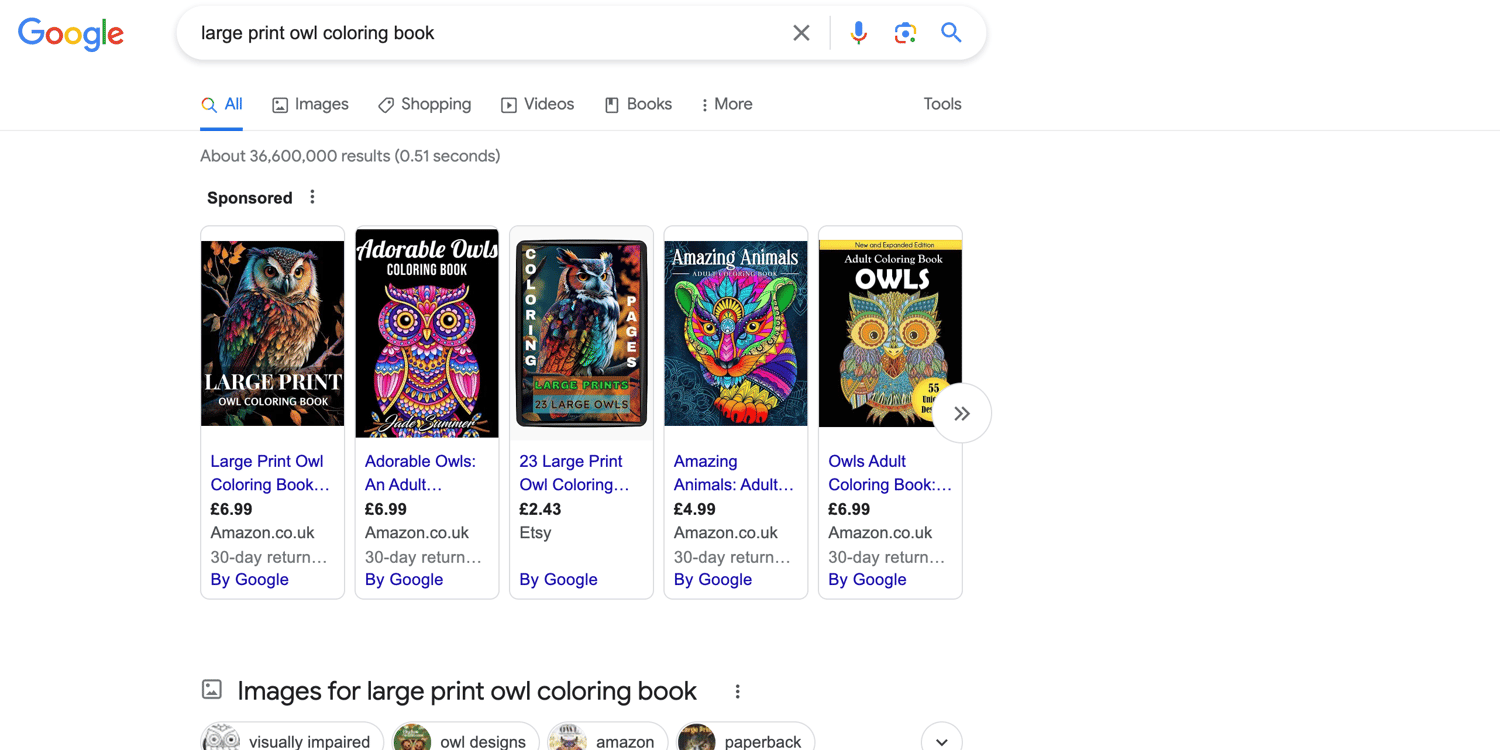Screen dimensions: 1500x750
Task: Activate voice search with the microphone icon
Action: point(859,32)
